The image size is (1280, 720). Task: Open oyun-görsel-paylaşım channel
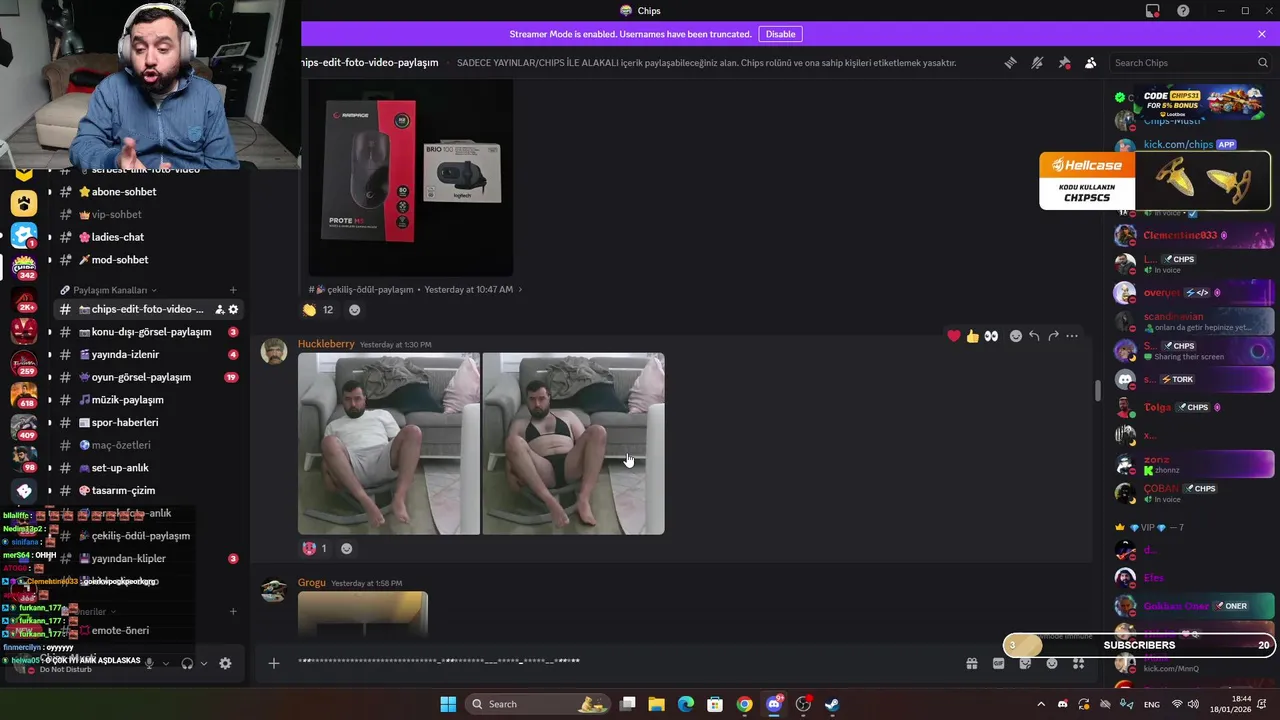147,377
